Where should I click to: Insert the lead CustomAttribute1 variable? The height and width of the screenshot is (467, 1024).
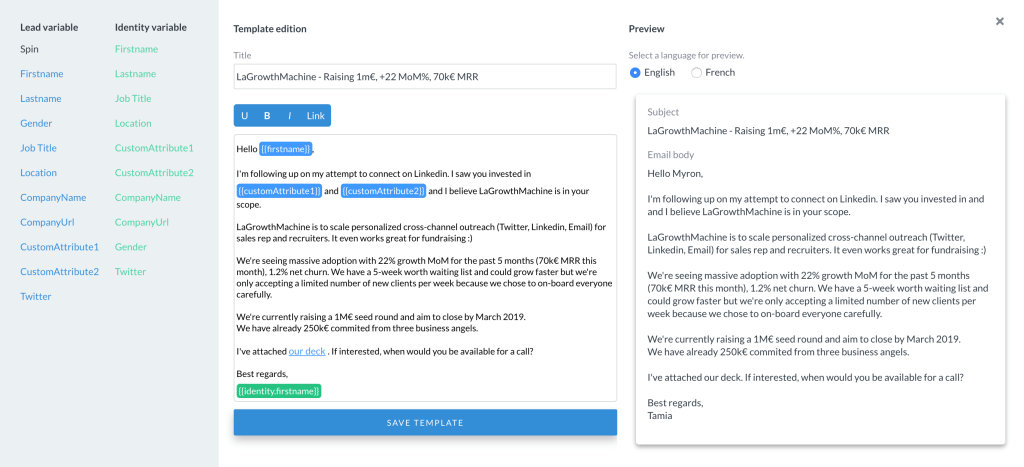(59, 247)
